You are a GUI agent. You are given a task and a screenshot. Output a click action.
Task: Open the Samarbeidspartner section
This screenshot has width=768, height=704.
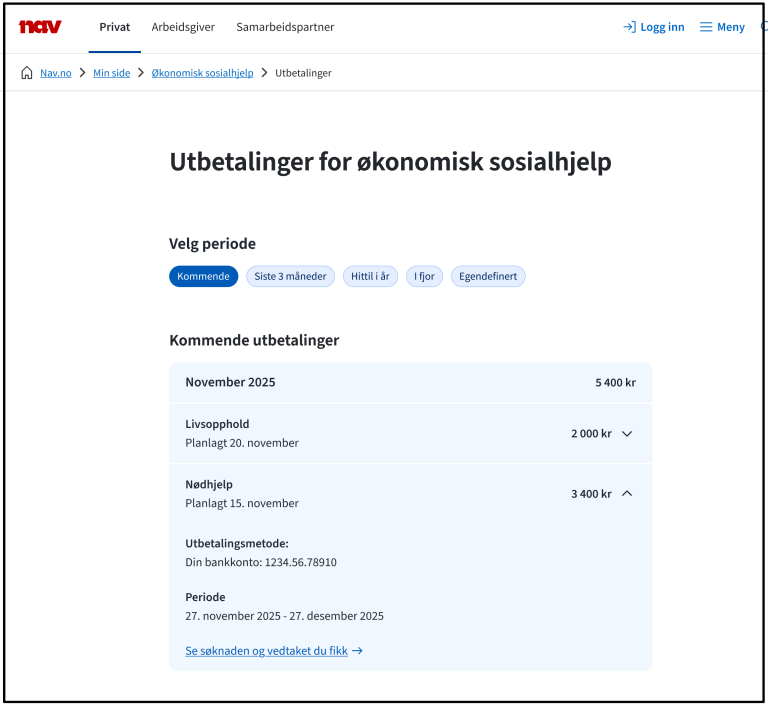[x=285, y=27]
